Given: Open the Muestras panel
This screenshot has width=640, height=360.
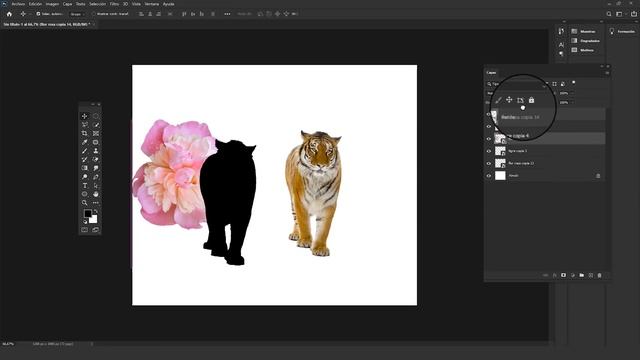Looking at the screenshot, I should (584, 31).
